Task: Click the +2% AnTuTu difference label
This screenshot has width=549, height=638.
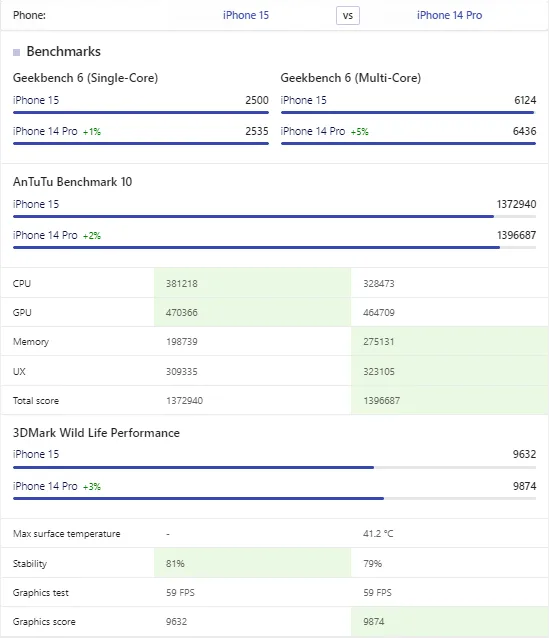Action: pos(92,236)
